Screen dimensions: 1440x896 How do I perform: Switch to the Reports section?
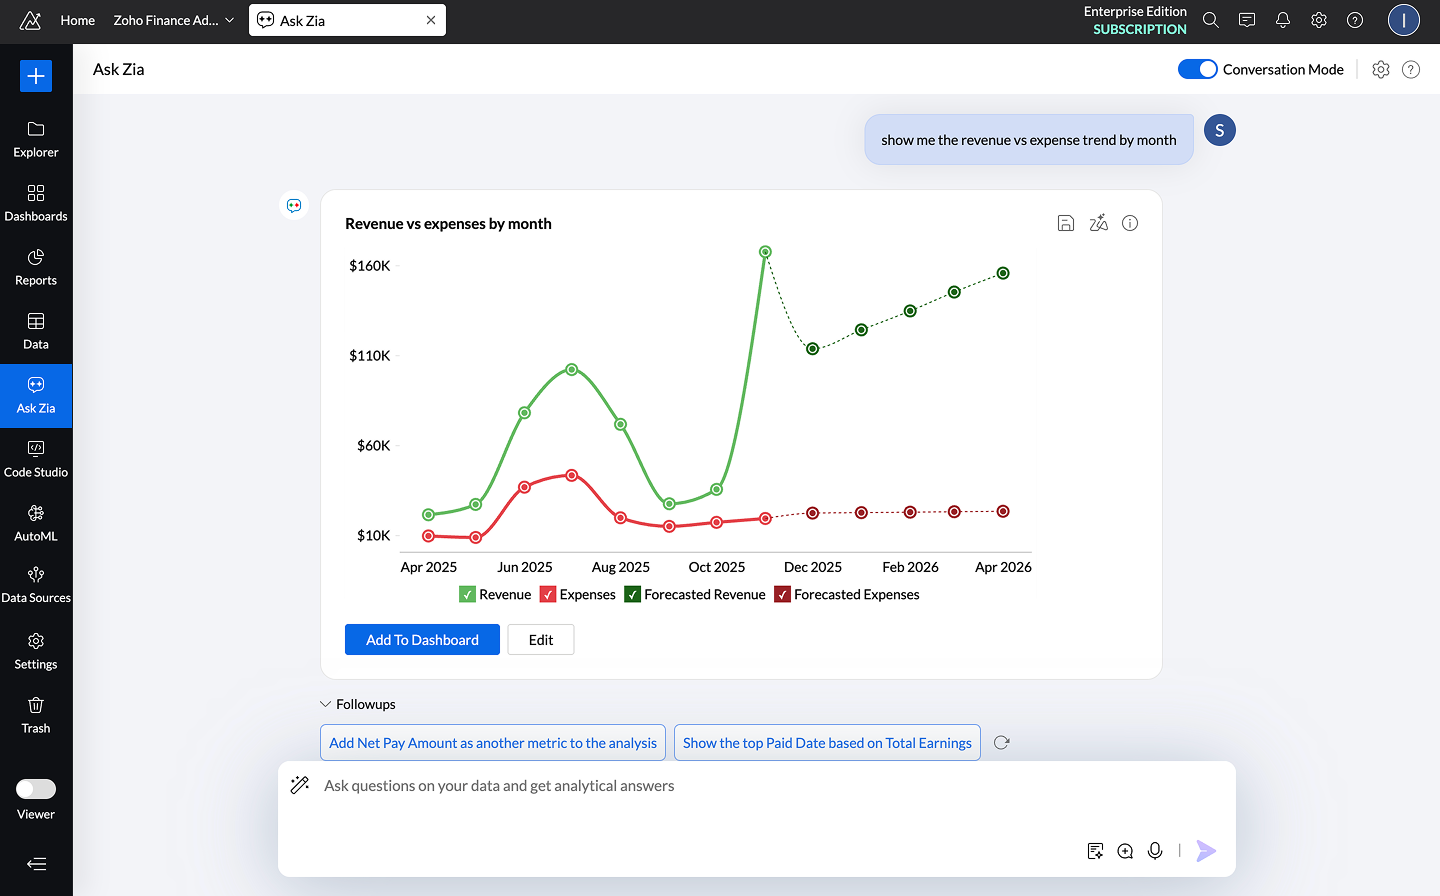click(x=36, y=267)
